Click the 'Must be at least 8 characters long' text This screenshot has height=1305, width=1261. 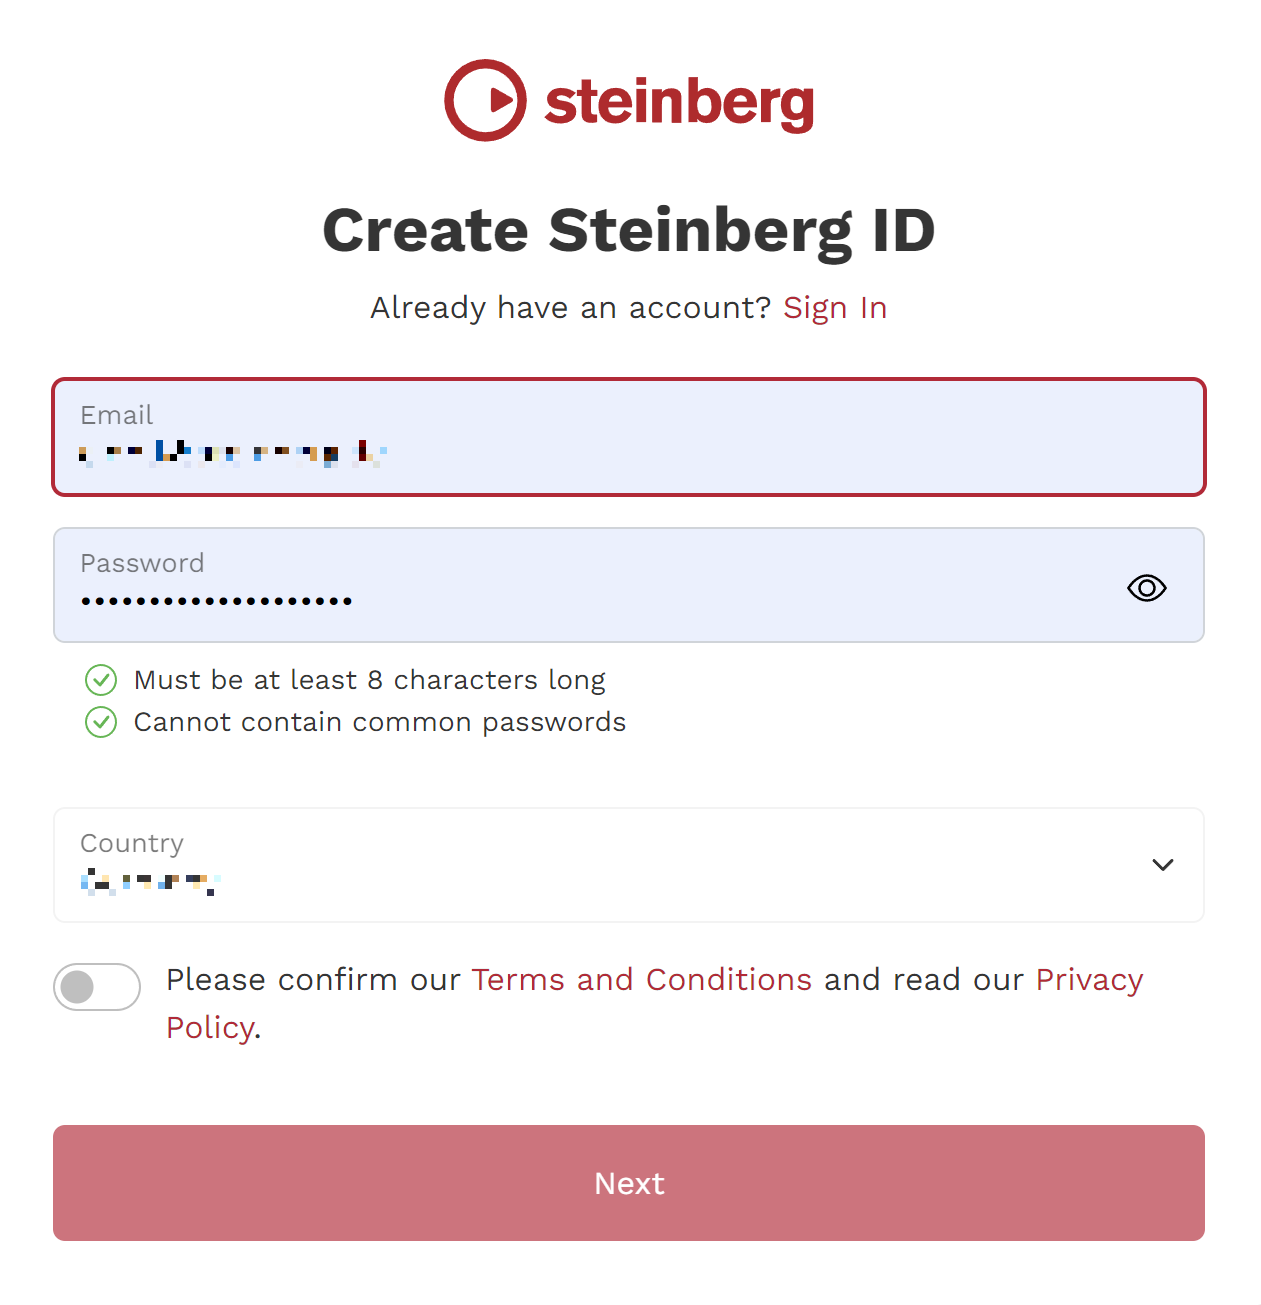370,680
